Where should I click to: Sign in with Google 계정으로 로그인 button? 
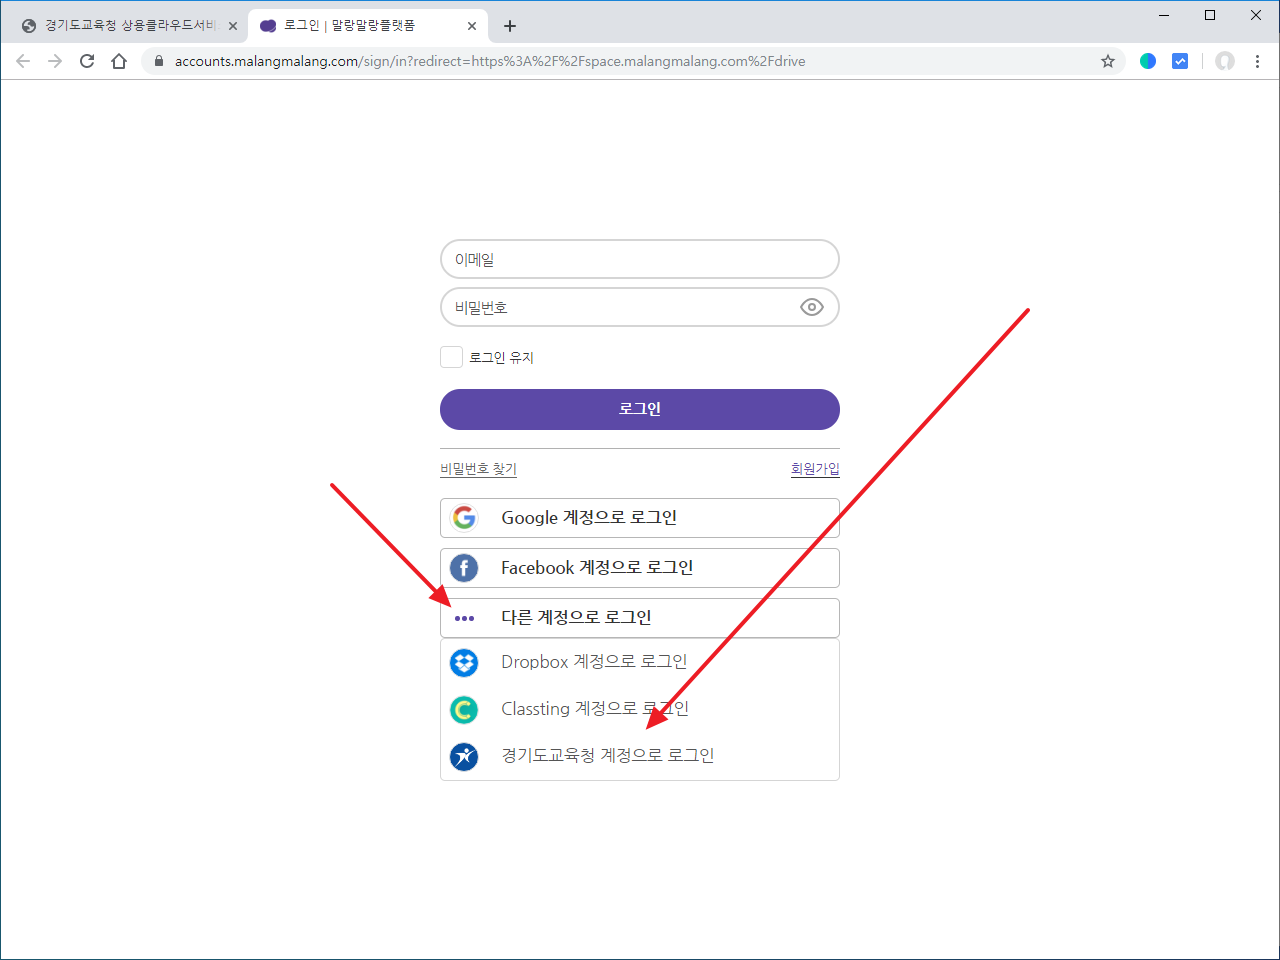pyautogui.click(x=639, y=518)
